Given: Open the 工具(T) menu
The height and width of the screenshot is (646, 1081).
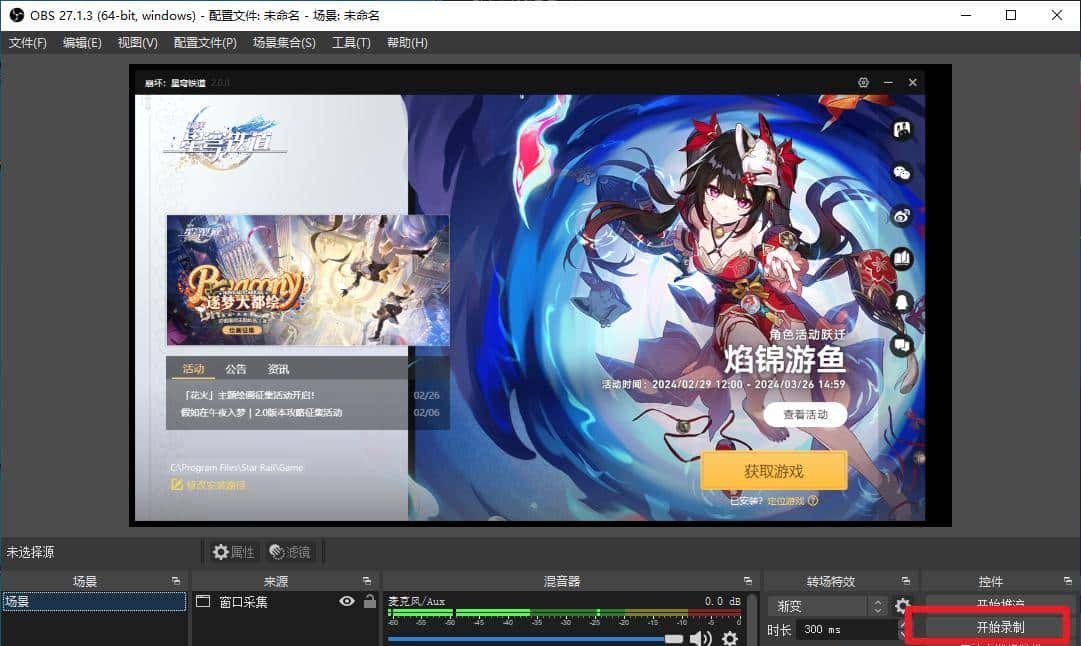Looking at the screenshot, I should click(x=352, y=42).
